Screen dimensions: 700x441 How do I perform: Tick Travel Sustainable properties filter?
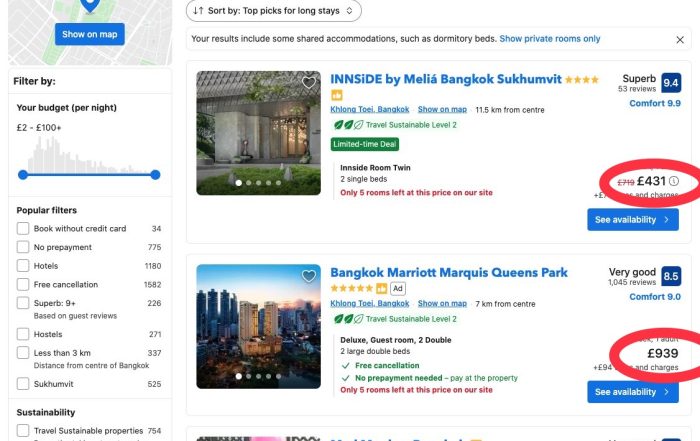click(23, 431)
